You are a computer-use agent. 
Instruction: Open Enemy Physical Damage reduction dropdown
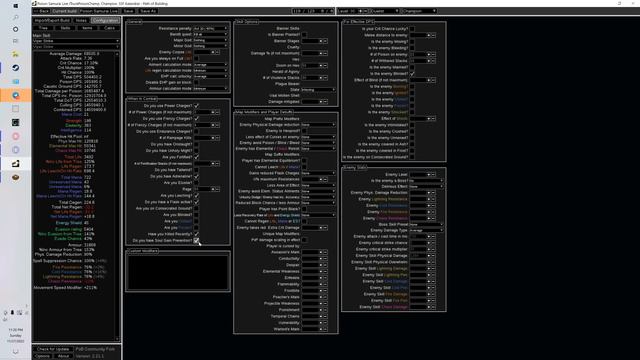point(318,124)
